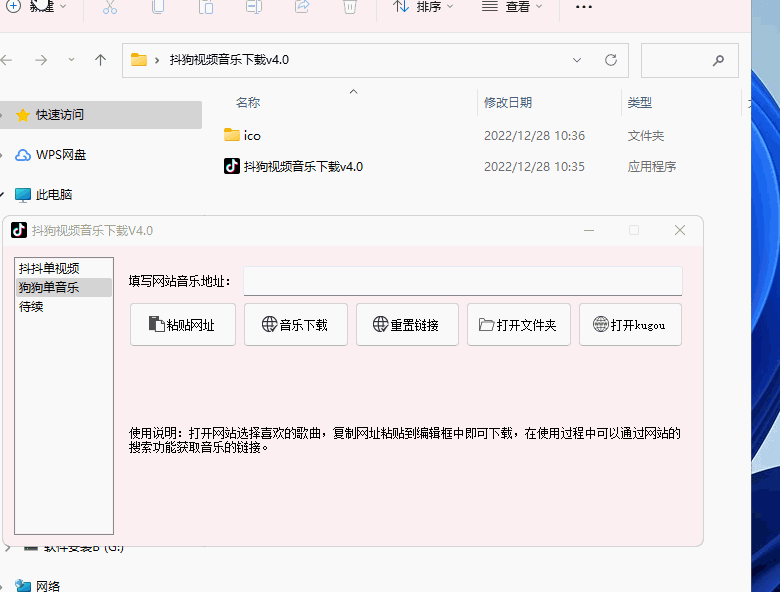Click 抖狗视频音乐下载v4.0 in the address path
The image size is (780, 592).
point(229,60)
